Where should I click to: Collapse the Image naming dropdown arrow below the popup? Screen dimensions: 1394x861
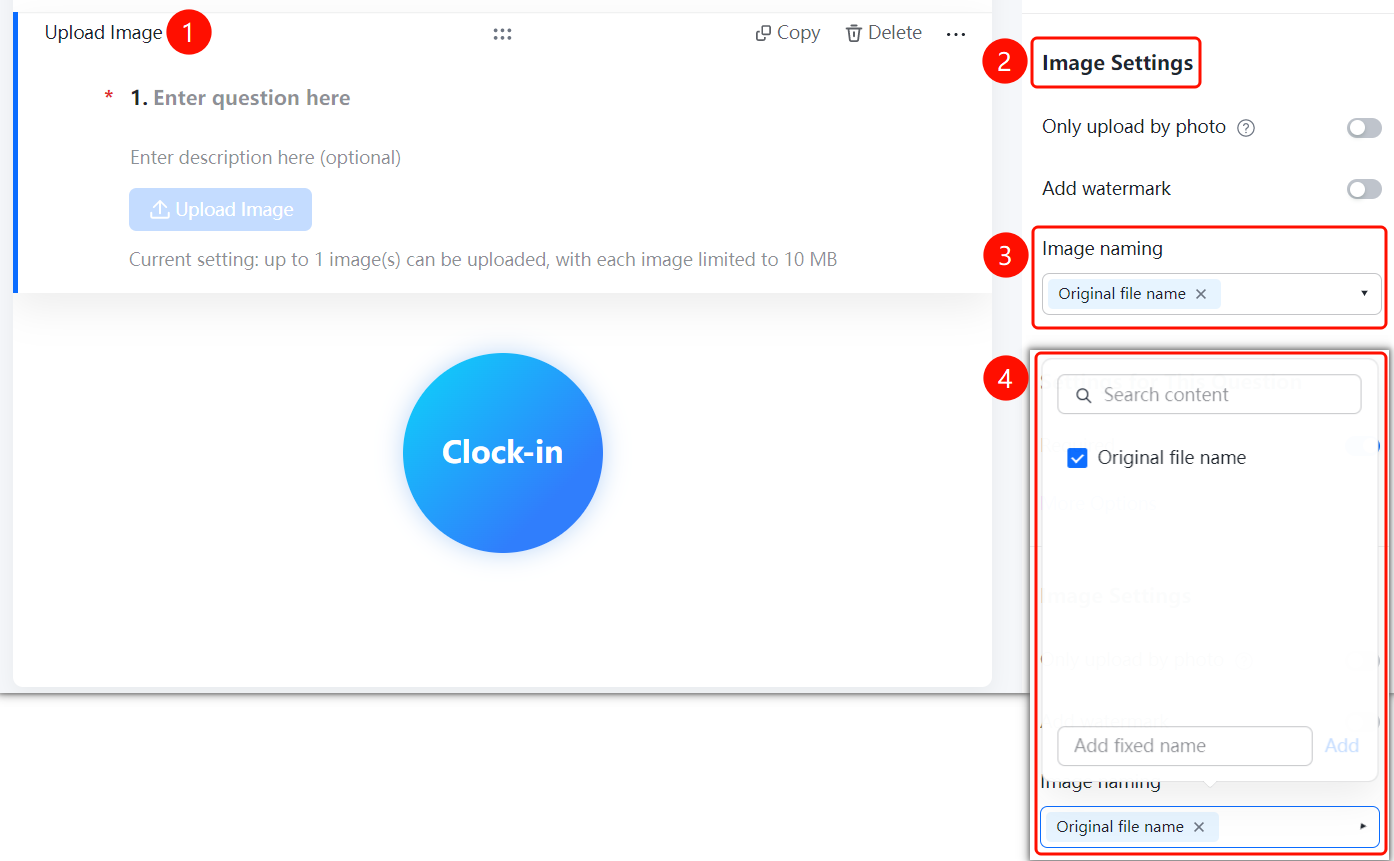pos(1362,827)
